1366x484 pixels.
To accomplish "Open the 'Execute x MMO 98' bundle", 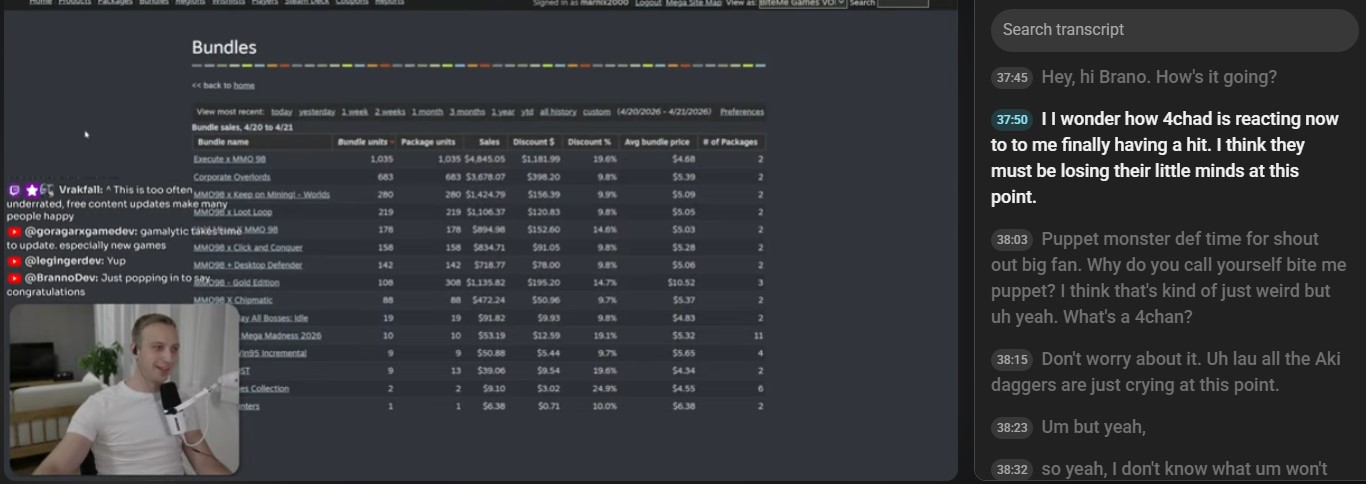I will point(229,159).
